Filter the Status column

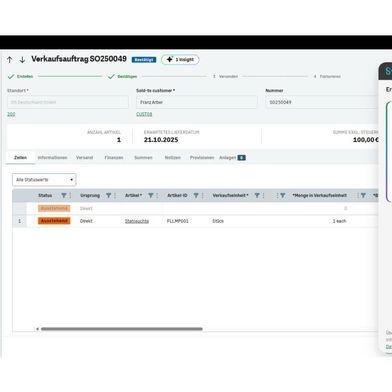[x=64, y=195]
